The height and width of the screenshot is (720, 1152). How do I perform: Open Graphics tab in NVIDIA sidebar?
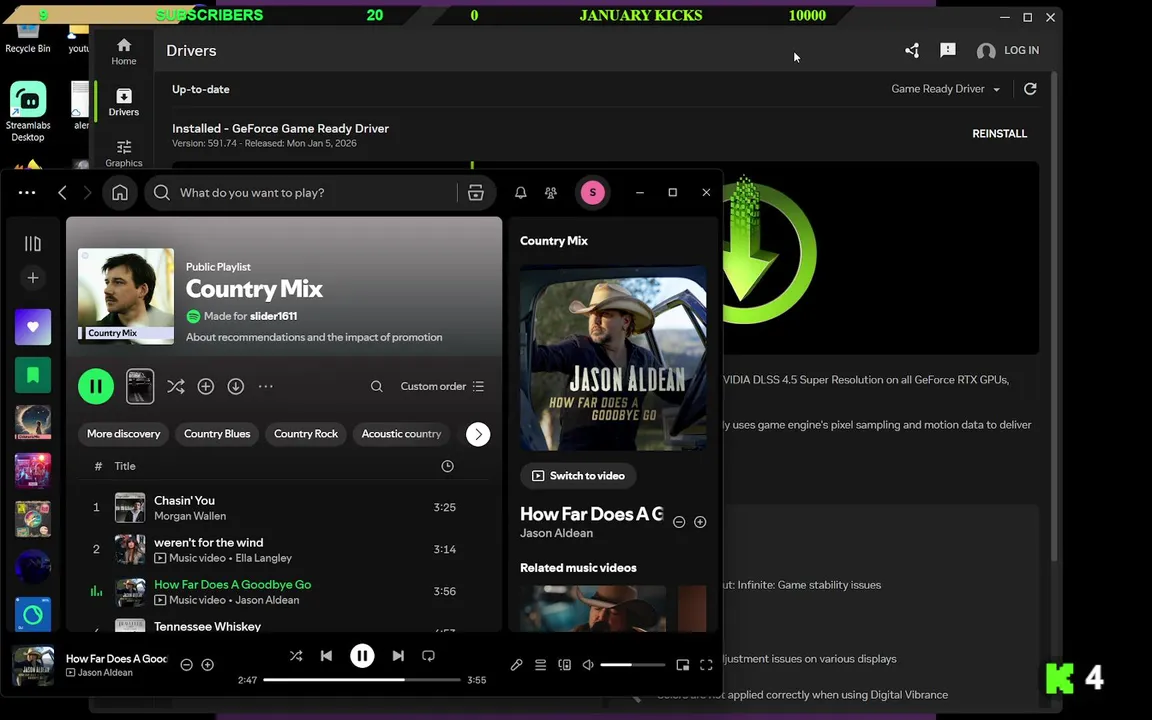pyautogui.click(x=123, y=153)
